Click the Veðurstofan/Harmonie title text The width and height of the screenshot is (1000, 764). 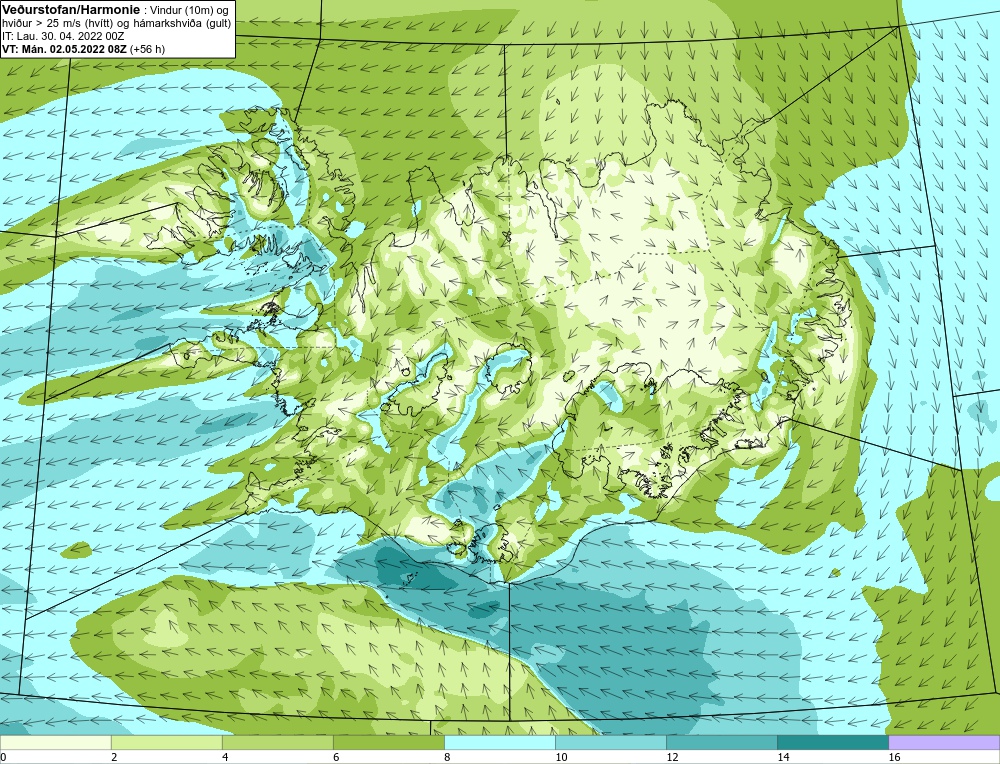(x=70, y=9)
